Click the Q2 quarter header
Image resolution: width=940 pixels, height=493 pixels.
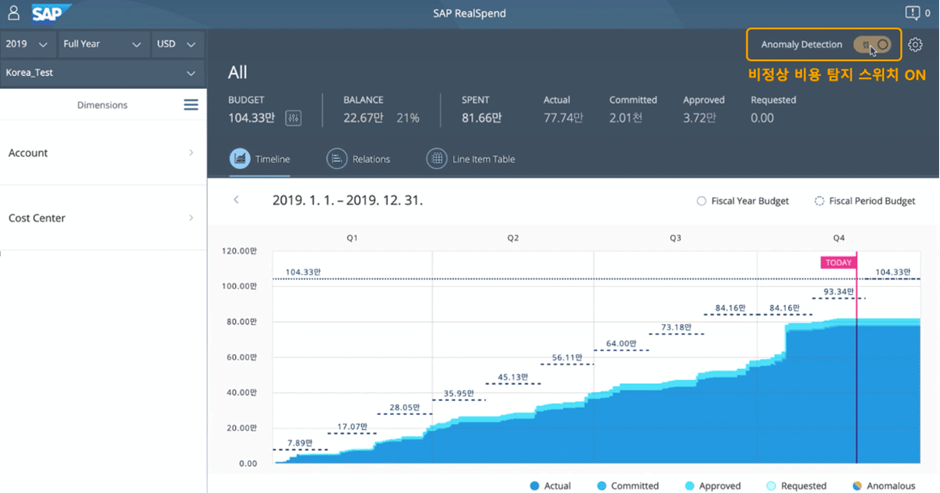click(513, 238)
